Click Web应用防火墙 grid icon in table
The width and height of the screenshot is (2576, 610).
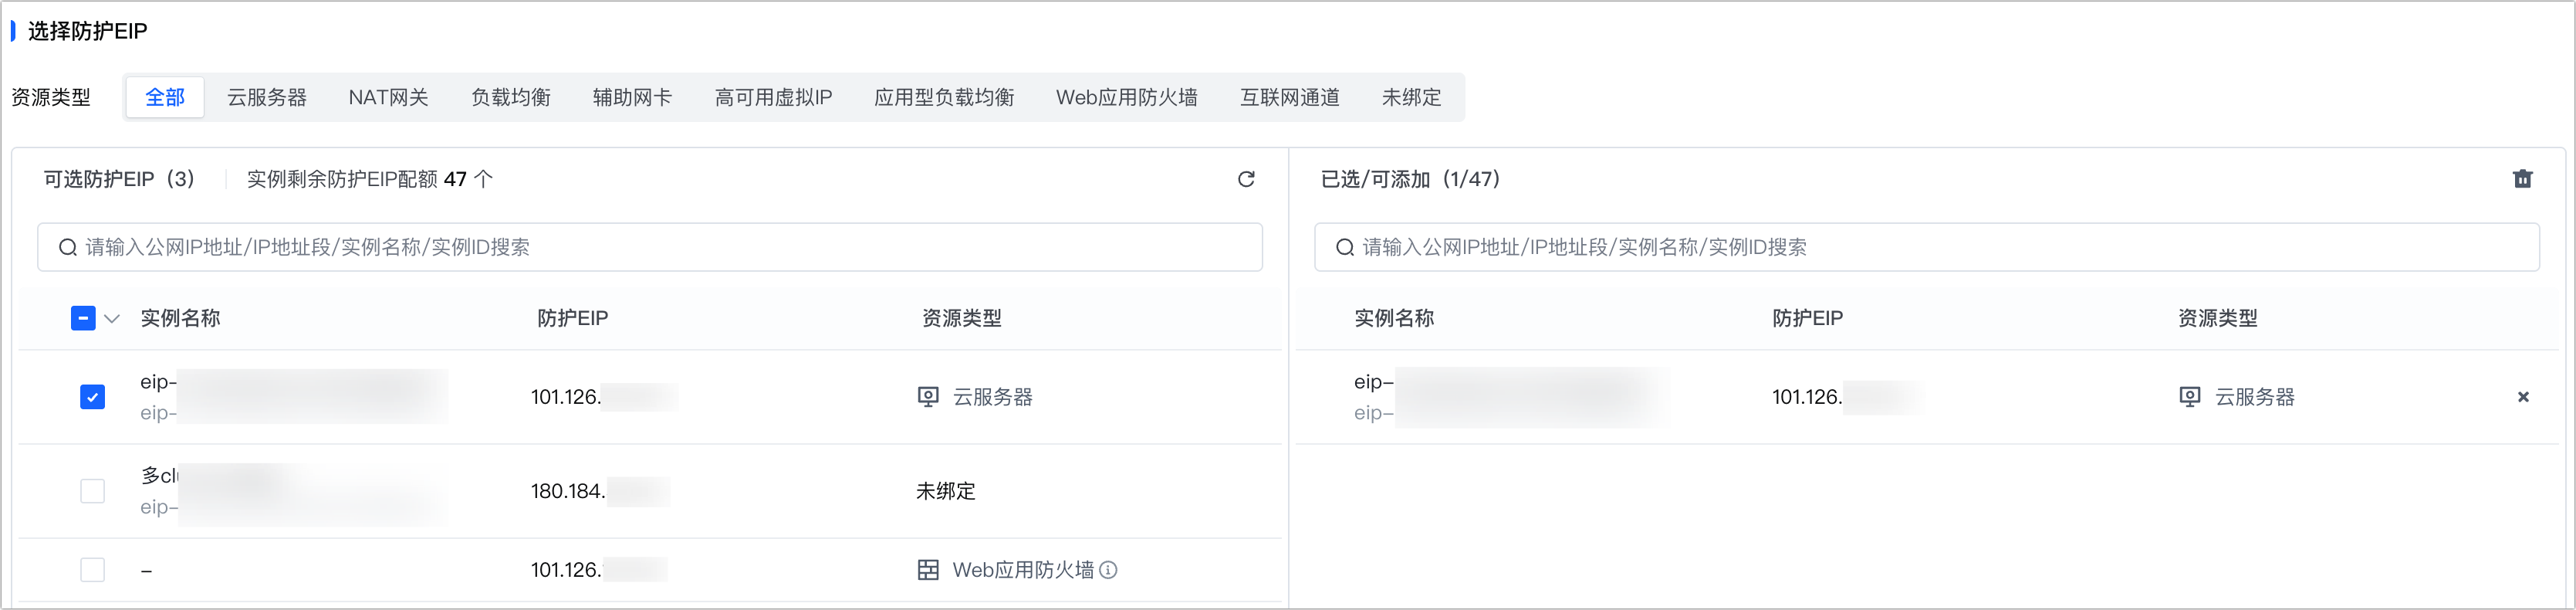[928, 570]
